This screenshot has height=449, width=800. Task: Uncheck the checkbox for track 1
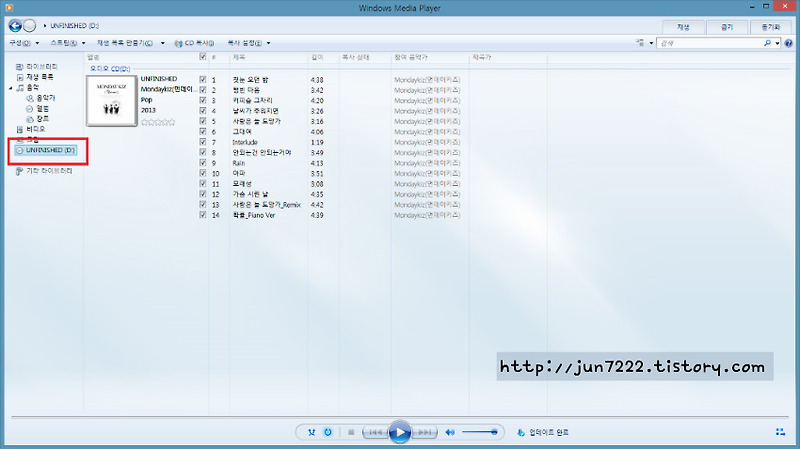(x=203, y=80)
